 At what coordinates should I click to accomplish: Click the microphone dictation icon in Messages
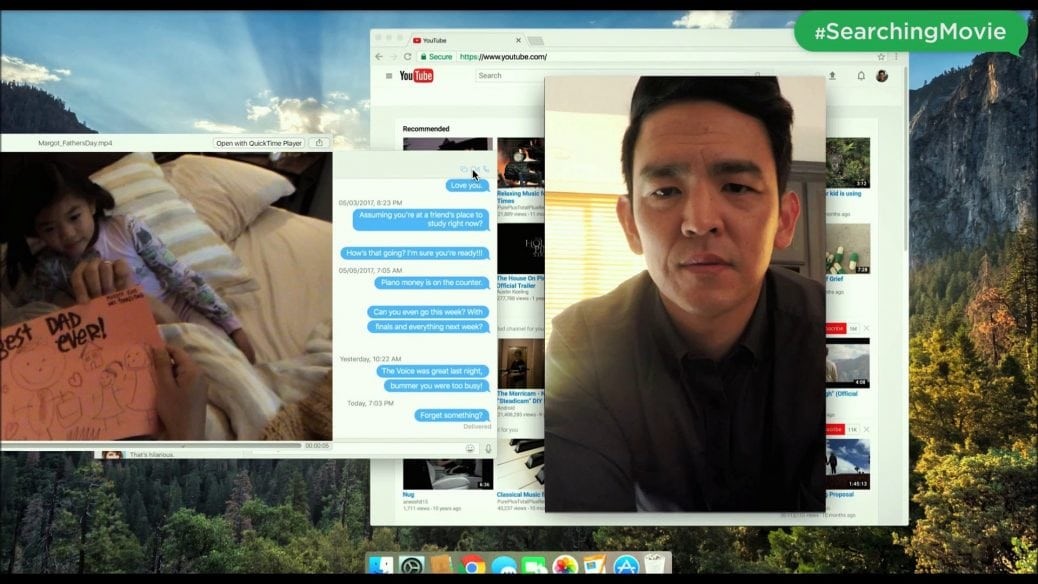pos(488,448)
